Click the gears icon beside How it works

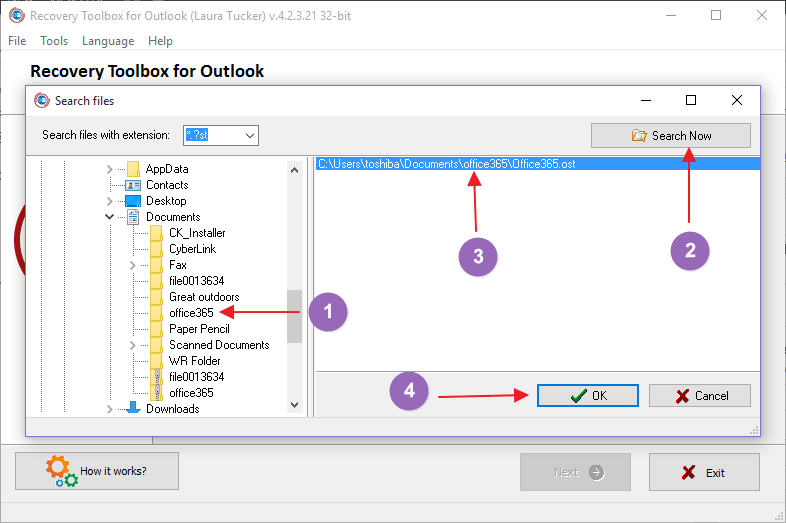tap(62, 471)
